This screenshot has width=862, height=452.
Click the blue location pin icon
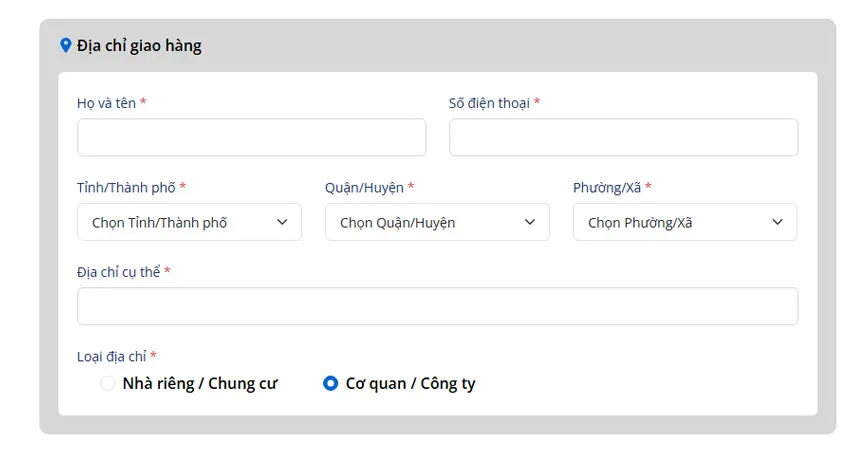tap(65, 45)
